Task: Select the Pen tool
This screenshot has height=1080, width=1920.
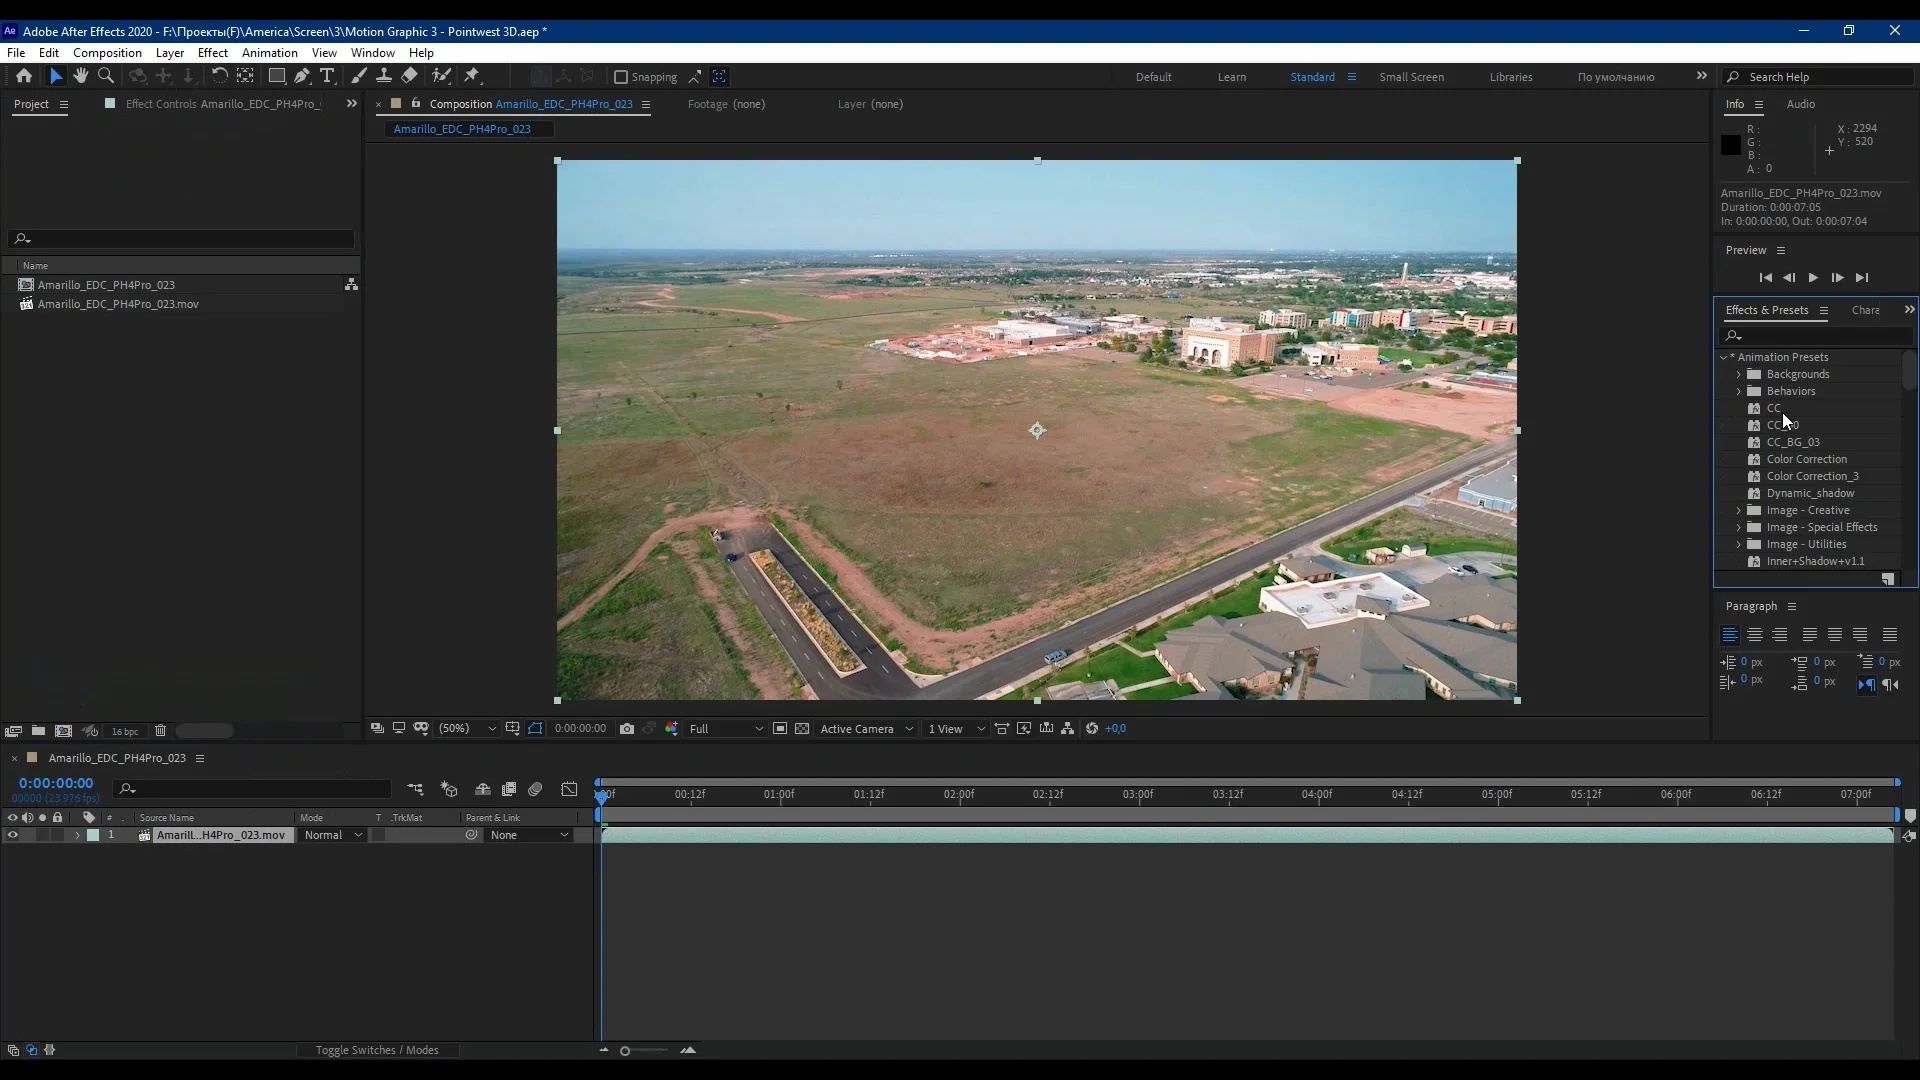Action: click(x=301, y=76)
